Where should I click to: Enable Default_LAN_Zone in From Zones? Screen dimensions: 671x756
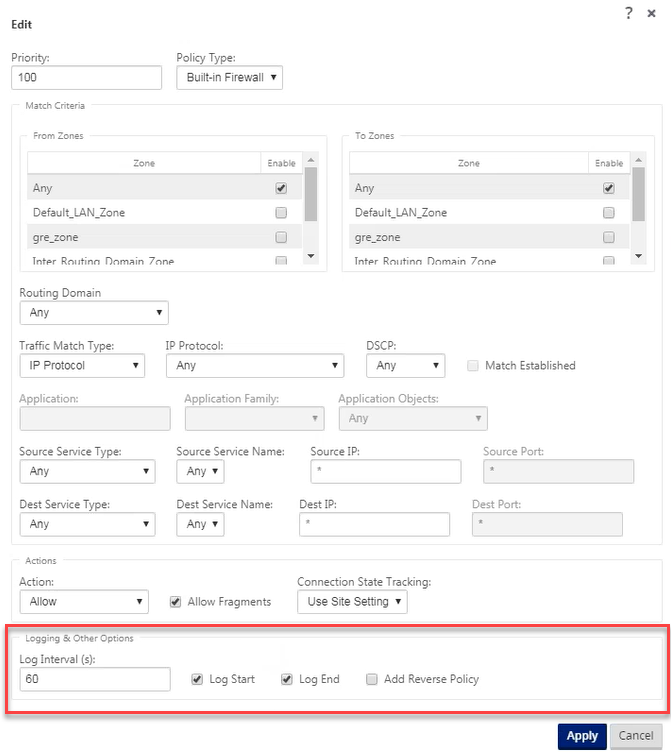click(x=281, y=213)
